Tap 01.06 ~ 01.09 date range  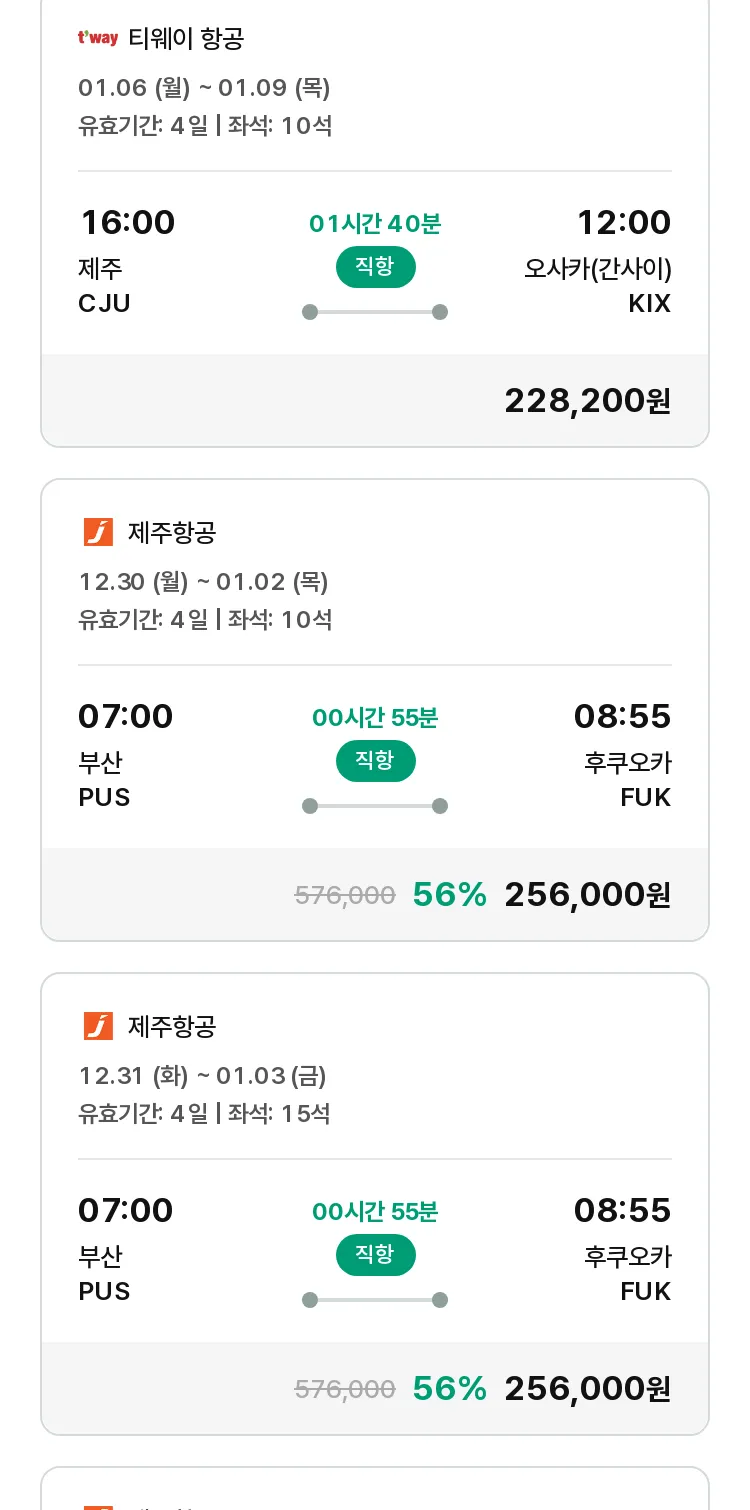click(204, 88)
